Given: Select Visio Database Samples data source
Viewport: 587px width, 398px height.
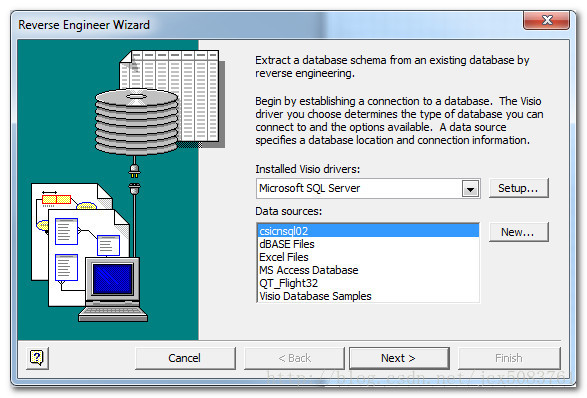Looking at the screenshot, I should click(x=368, y=296).
